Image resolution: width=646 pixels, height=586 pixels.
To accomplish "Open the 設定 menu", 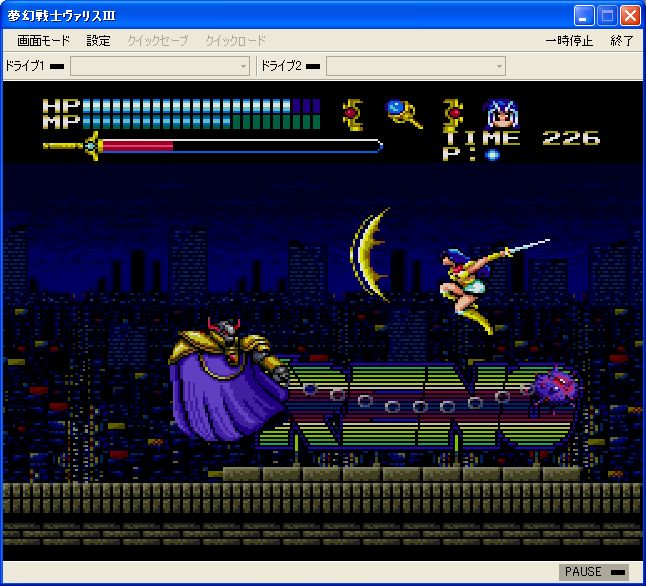I will (98, 41).
